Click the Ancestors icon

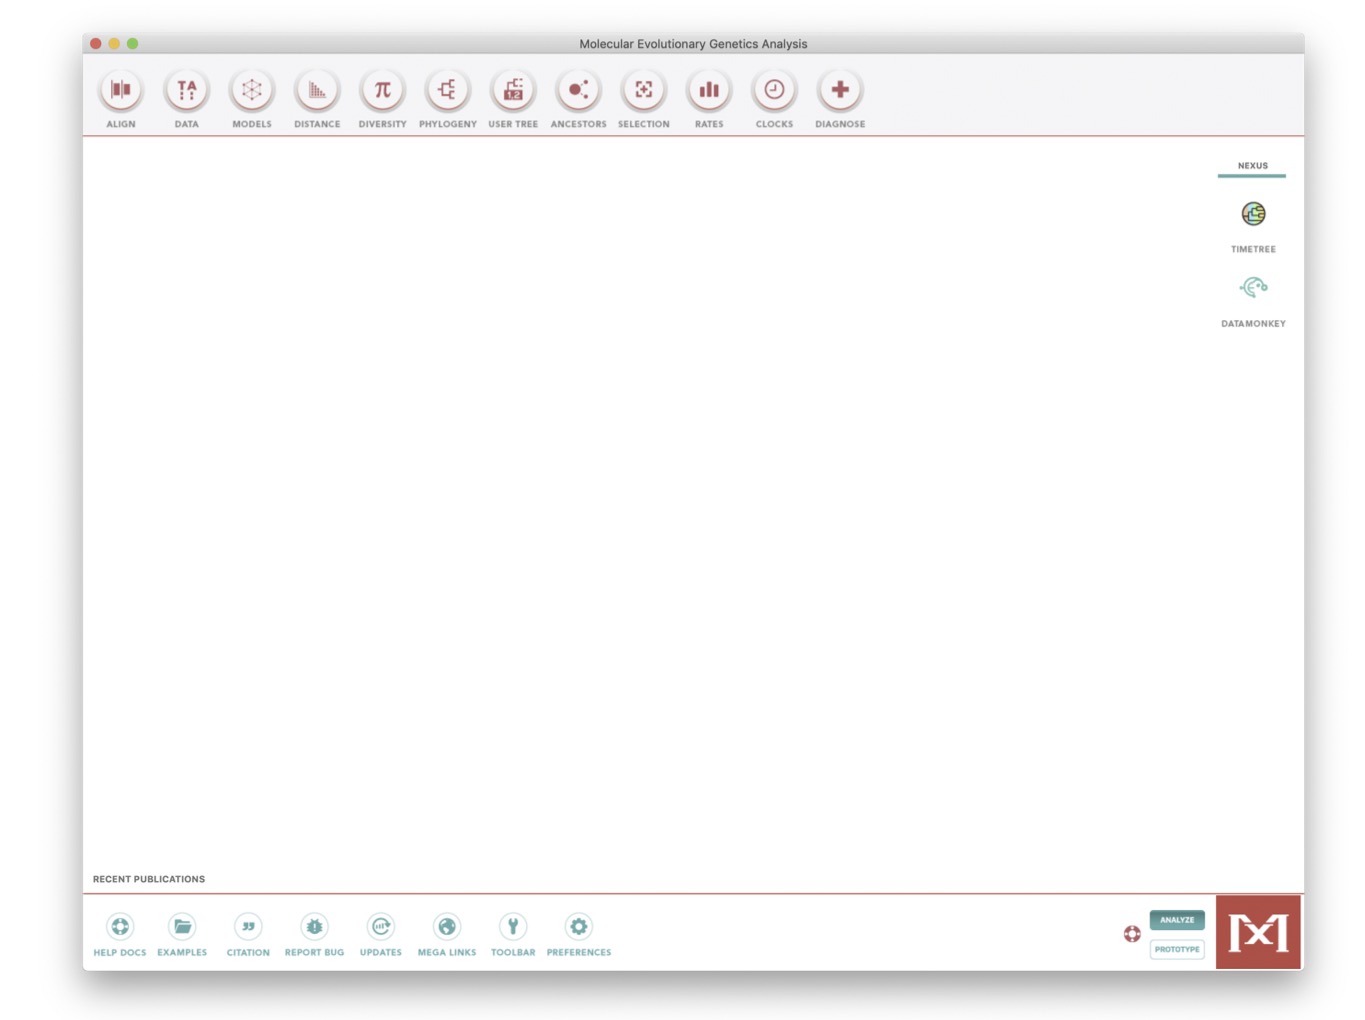pos(578,91)
